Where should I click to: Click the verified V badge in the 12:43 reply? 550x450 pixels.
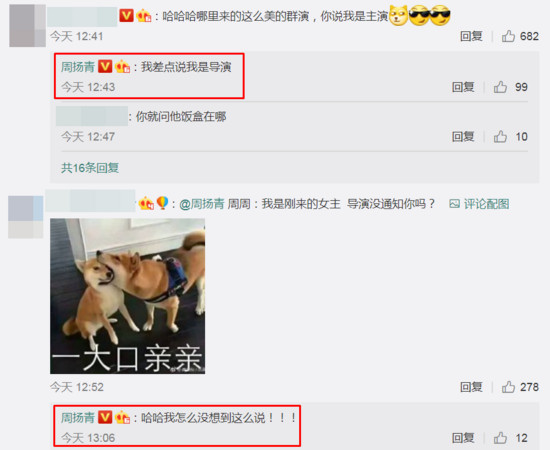[x=105, y=66]
